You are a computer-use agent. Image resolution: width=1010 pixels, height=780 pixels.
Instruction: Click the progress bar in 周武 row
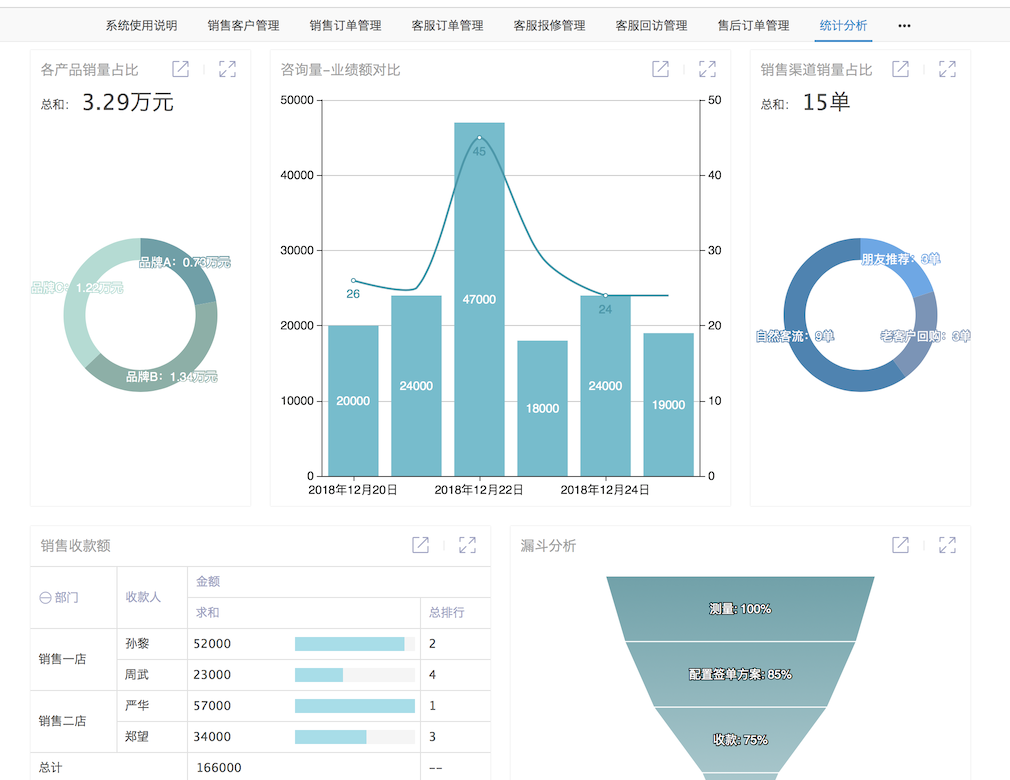point(355,674)
